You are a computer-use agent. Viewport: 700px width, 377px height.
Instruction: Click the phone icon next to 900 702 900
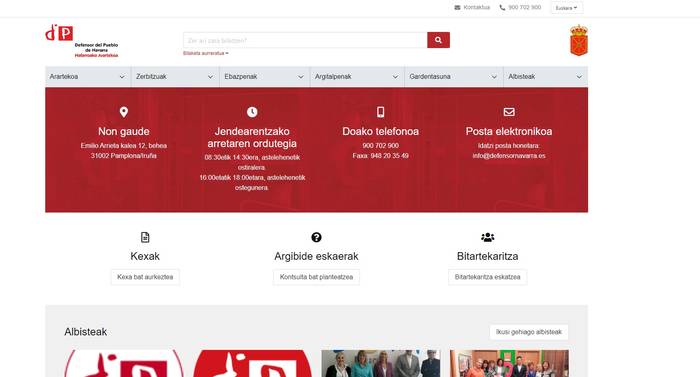502,8
